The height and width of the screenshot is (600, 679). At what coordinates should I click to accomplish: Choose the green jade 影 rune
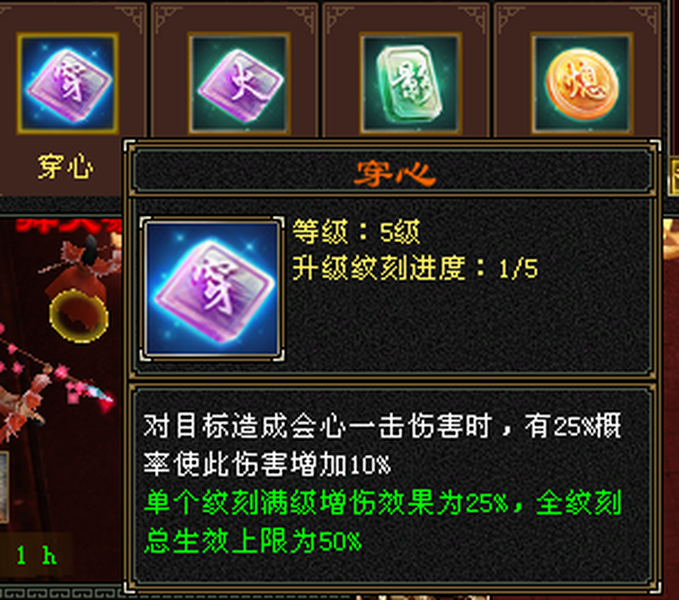click(410, 83)
